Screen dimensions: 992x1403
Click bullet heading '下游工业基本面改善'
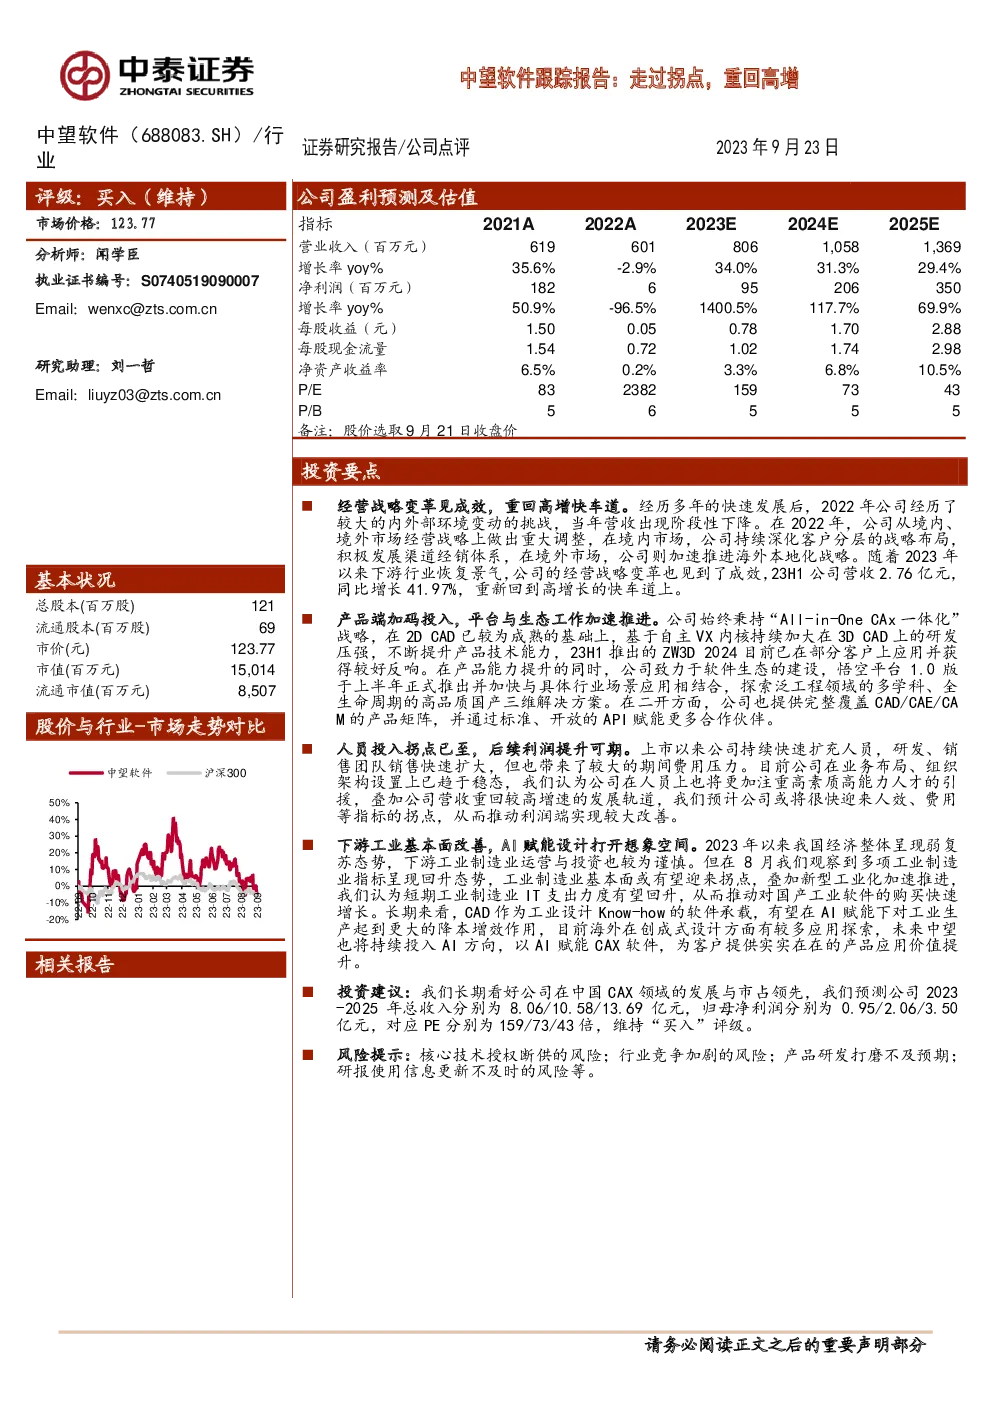pos(411,846)
